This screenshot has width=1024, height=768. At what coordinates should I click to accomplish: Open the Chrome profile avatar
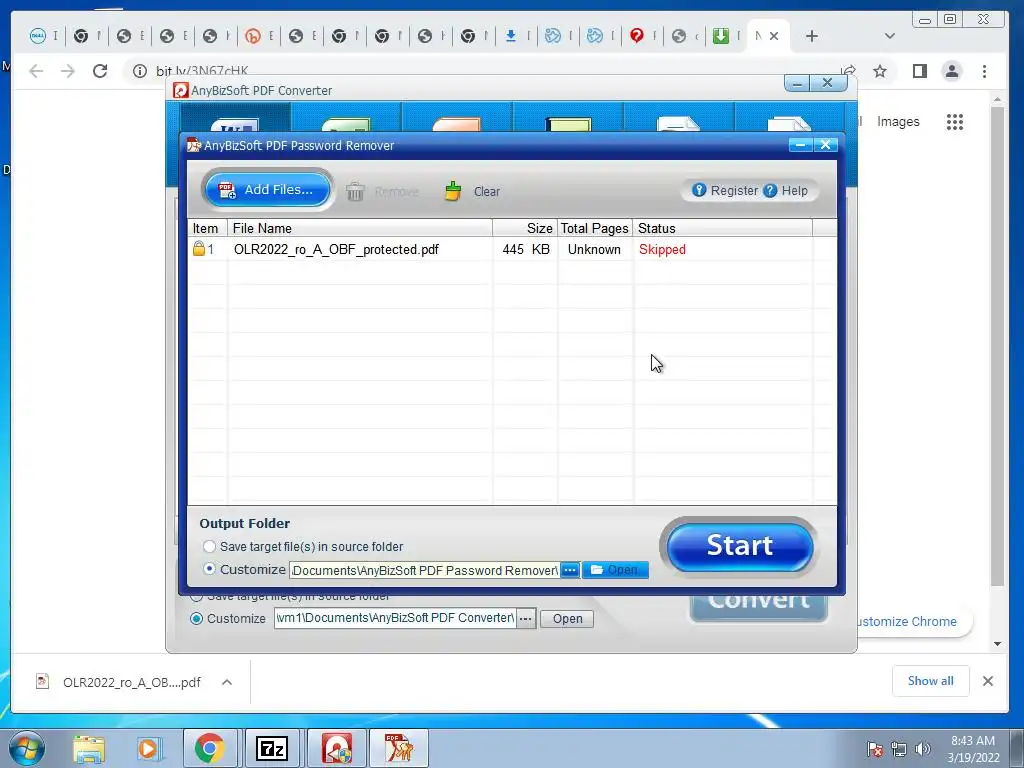[952, 71]
